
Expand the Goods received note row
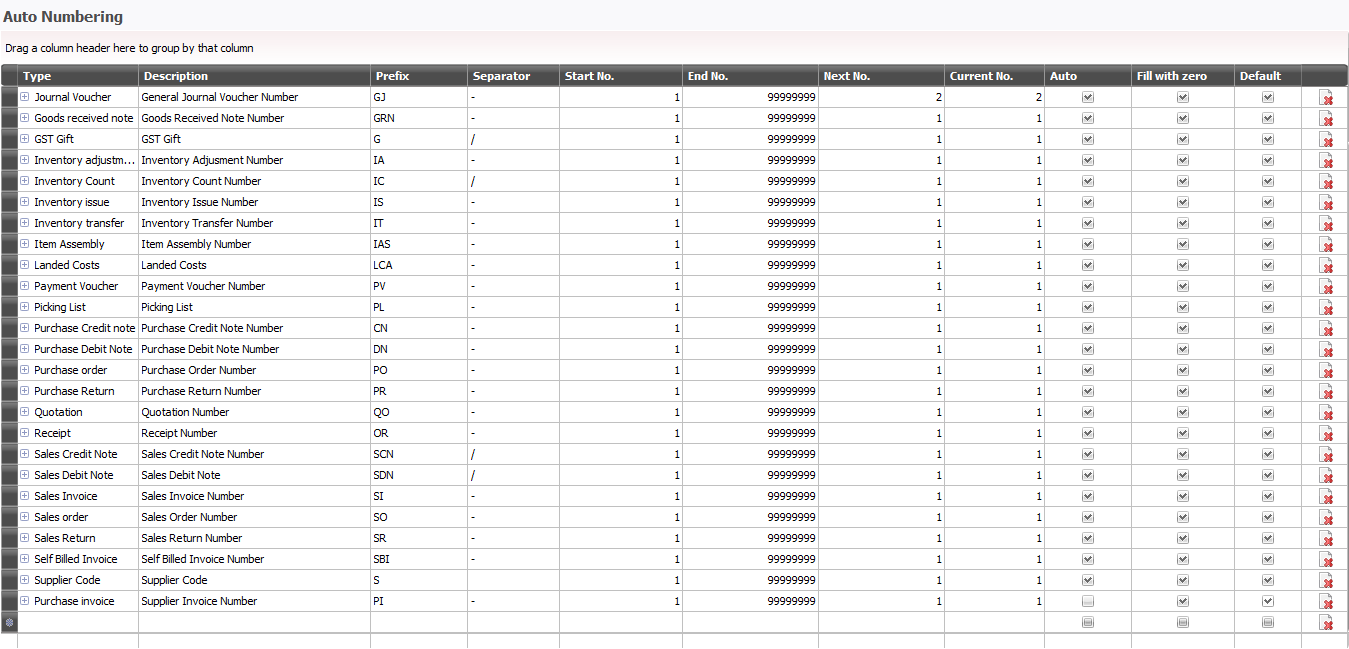[x=25, y=118]
